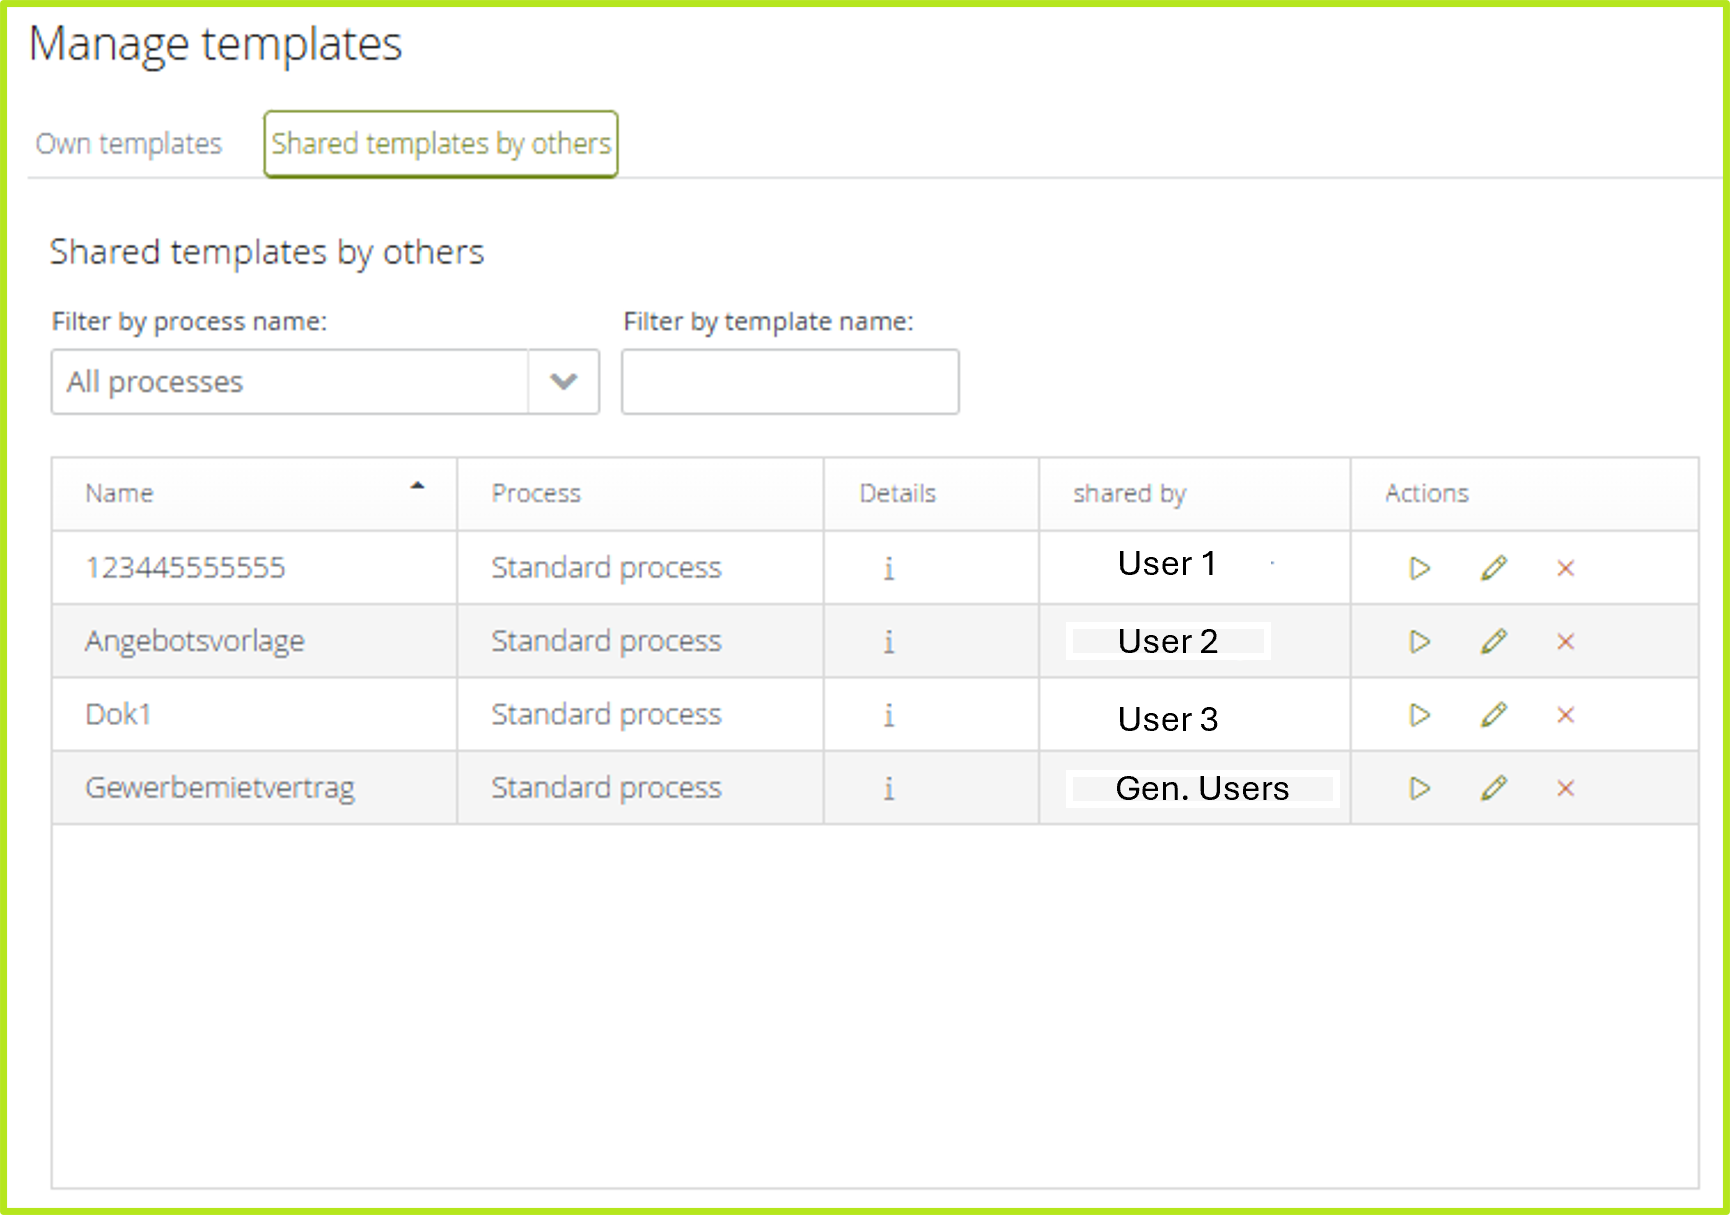Switch to the Own templates tab

(x=128, y=143)
